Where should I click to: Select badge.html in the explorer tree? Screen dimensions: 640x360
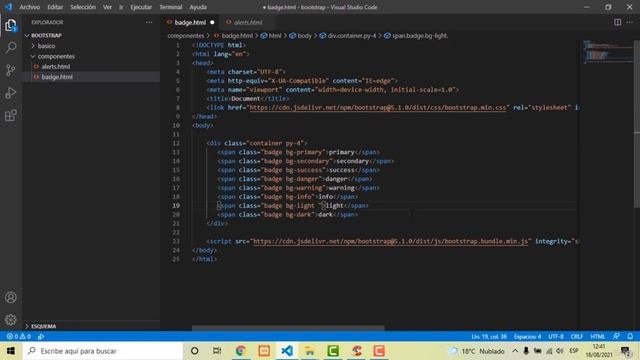[x=57, y=77]
